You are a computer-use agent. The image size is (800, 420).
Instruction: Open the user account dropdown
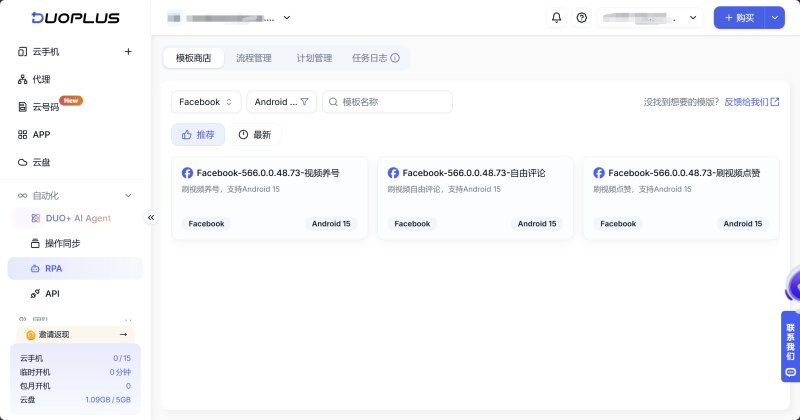650,18
